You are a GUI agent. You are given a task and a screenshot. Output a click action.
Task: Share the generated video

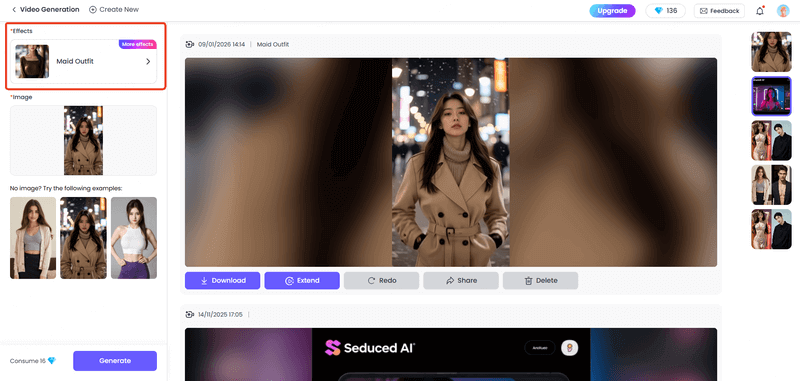[461, 281]
